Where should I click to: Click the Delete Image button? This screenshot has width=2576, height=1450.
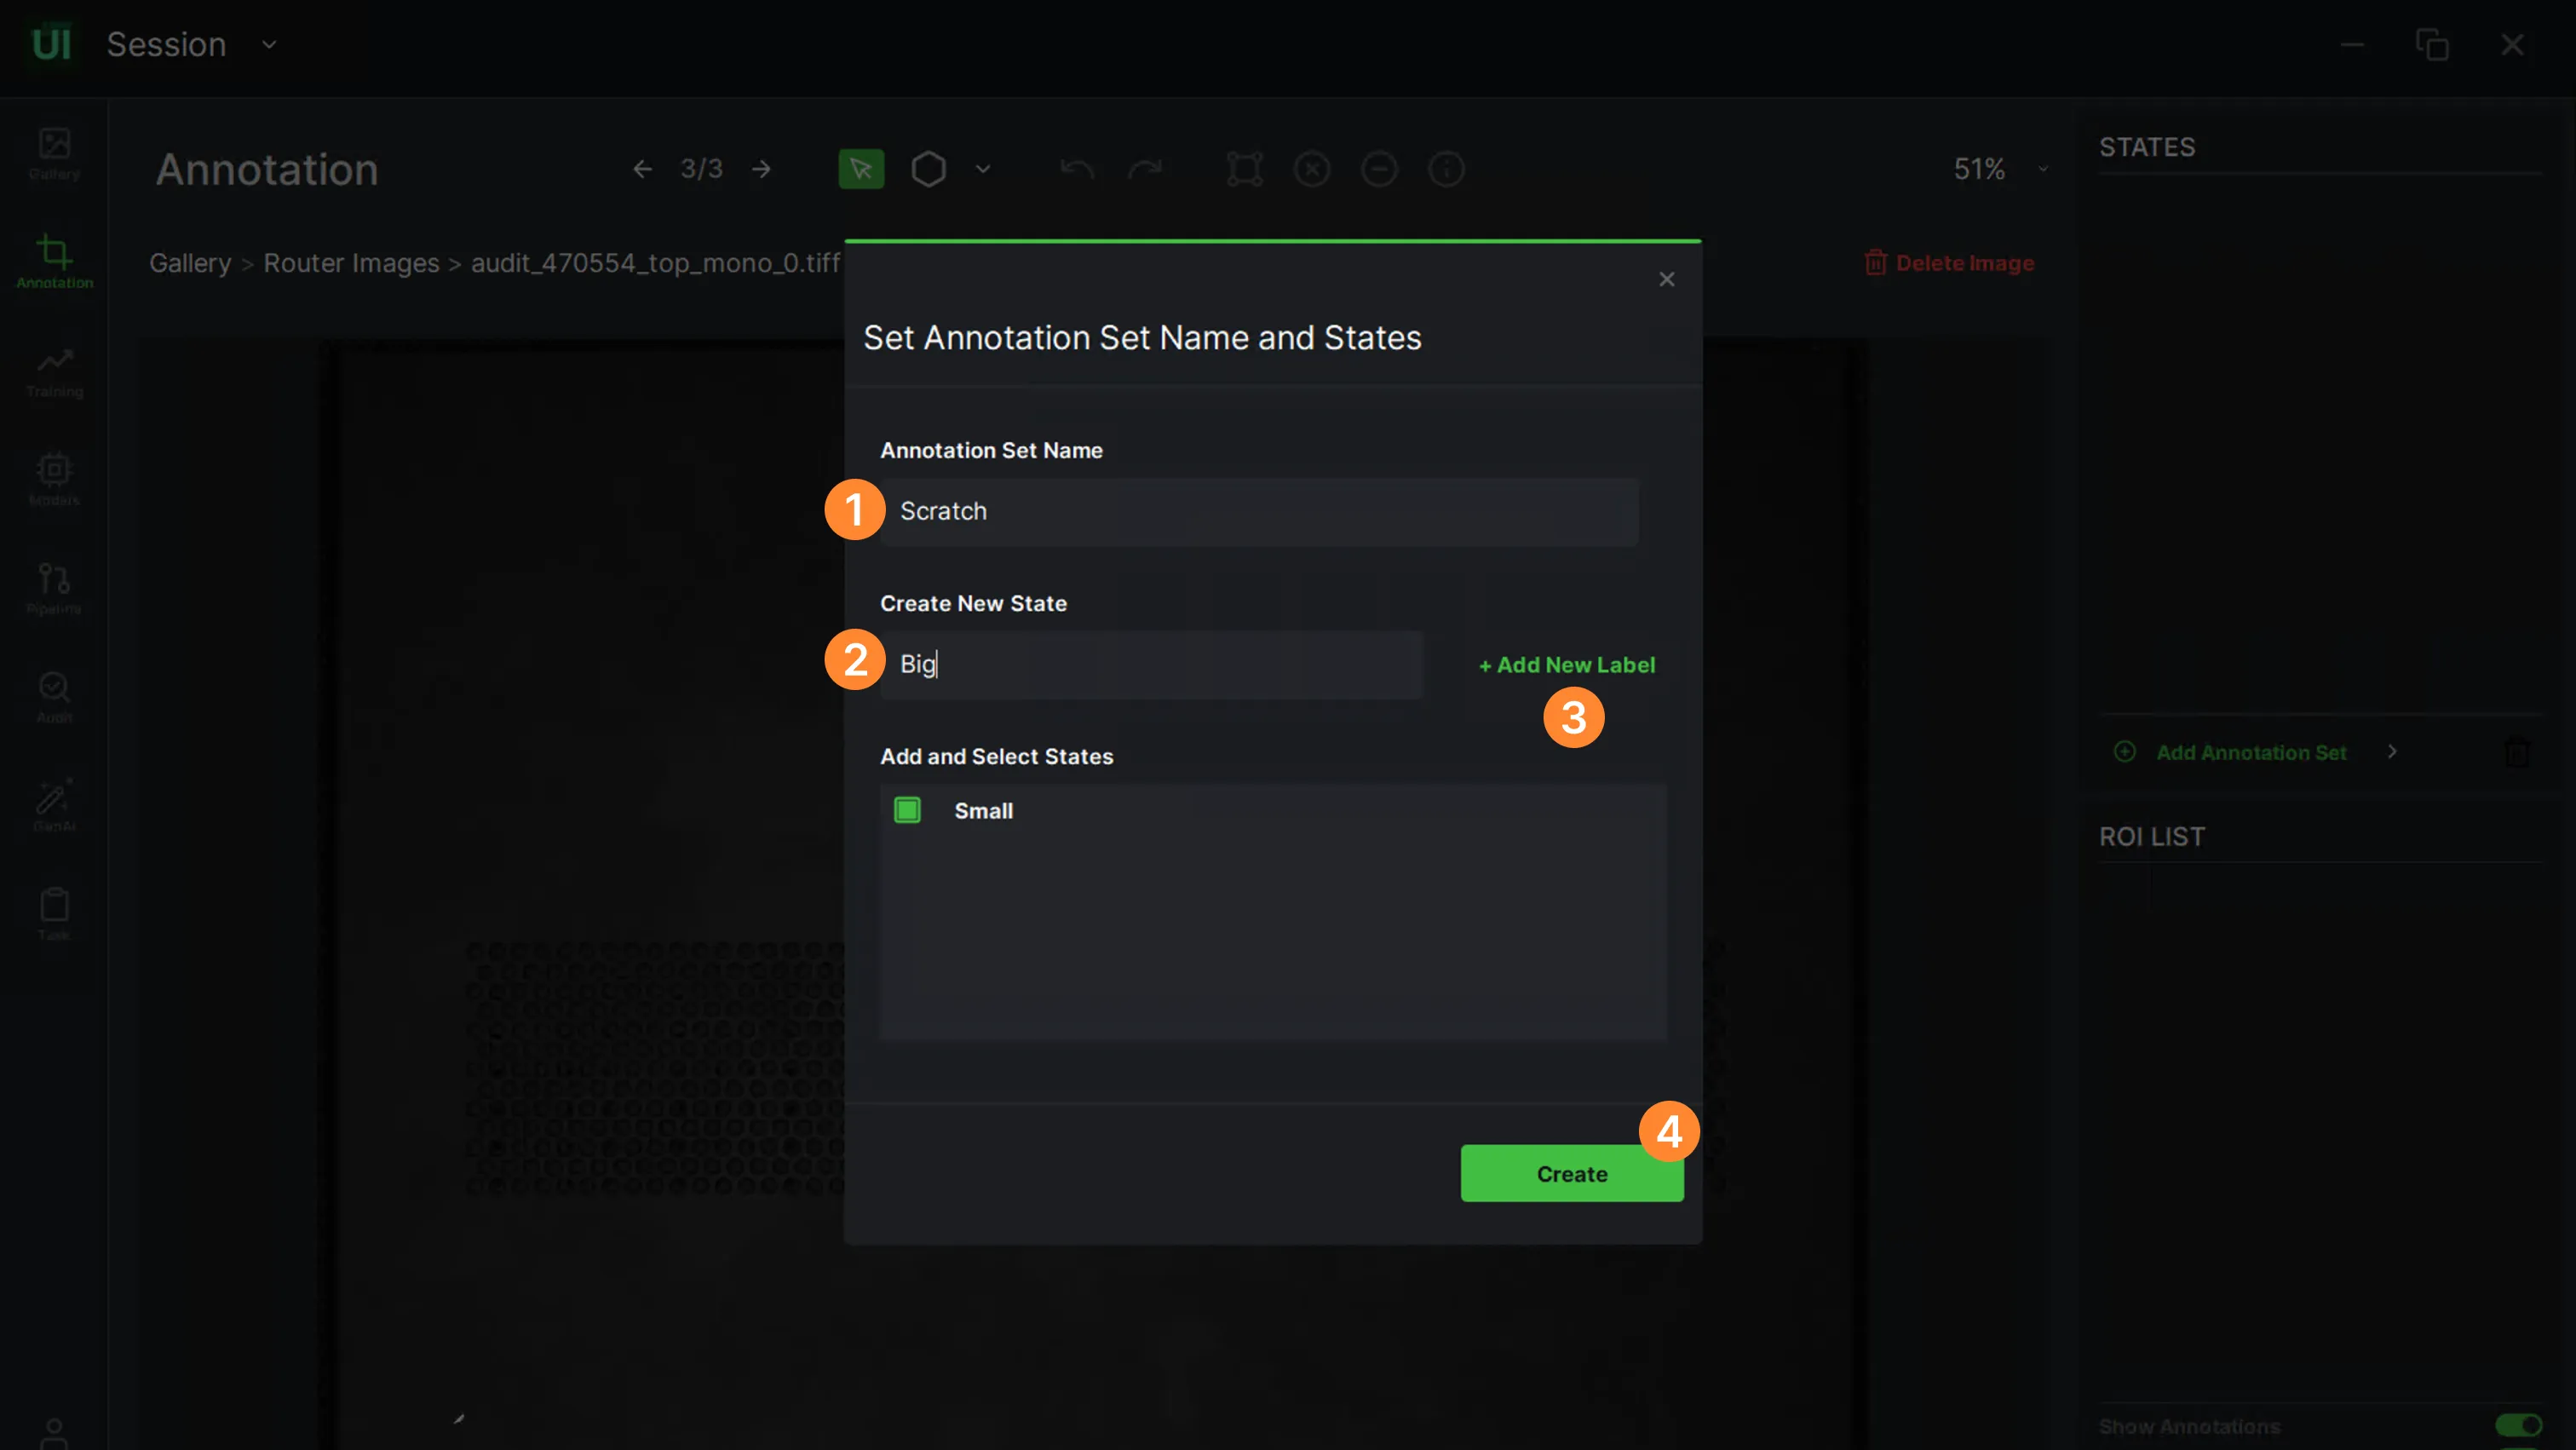[1949, 263]
